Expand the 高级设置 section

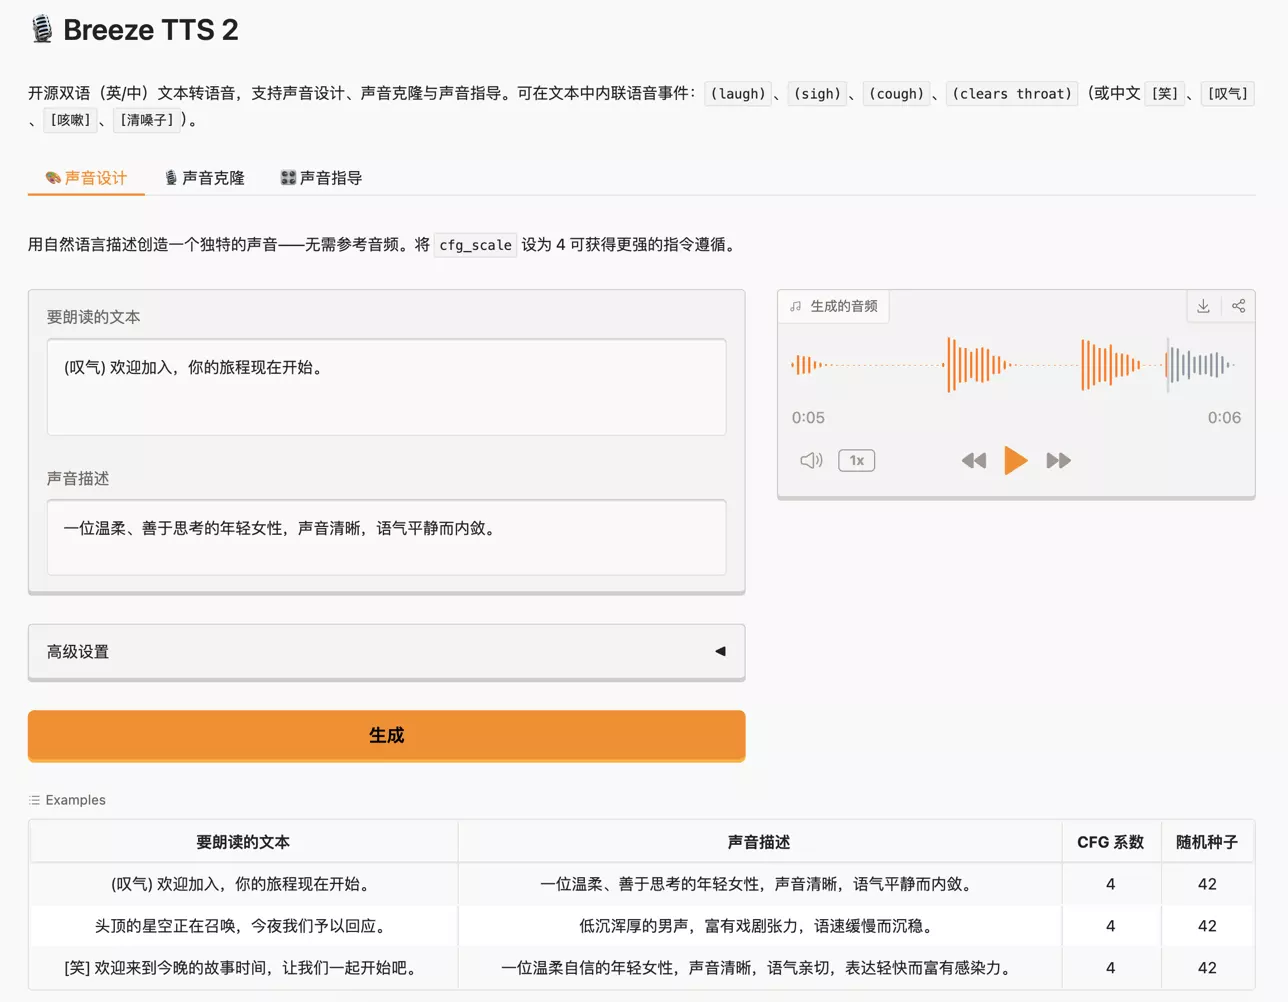point(386,651)
